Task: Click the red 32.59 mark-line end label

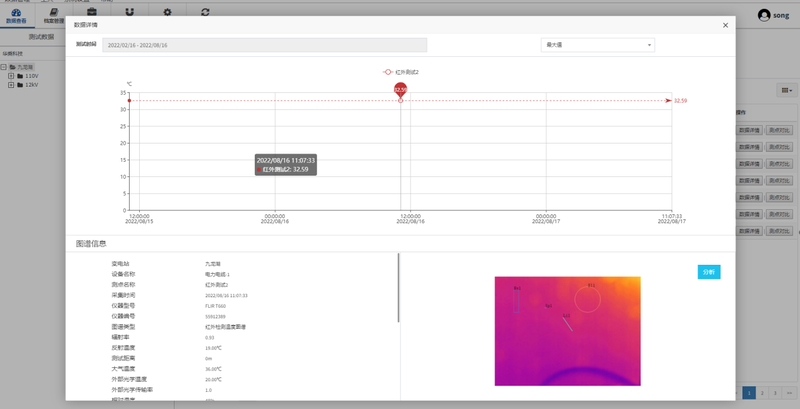Action: click(x=681, y=100)
